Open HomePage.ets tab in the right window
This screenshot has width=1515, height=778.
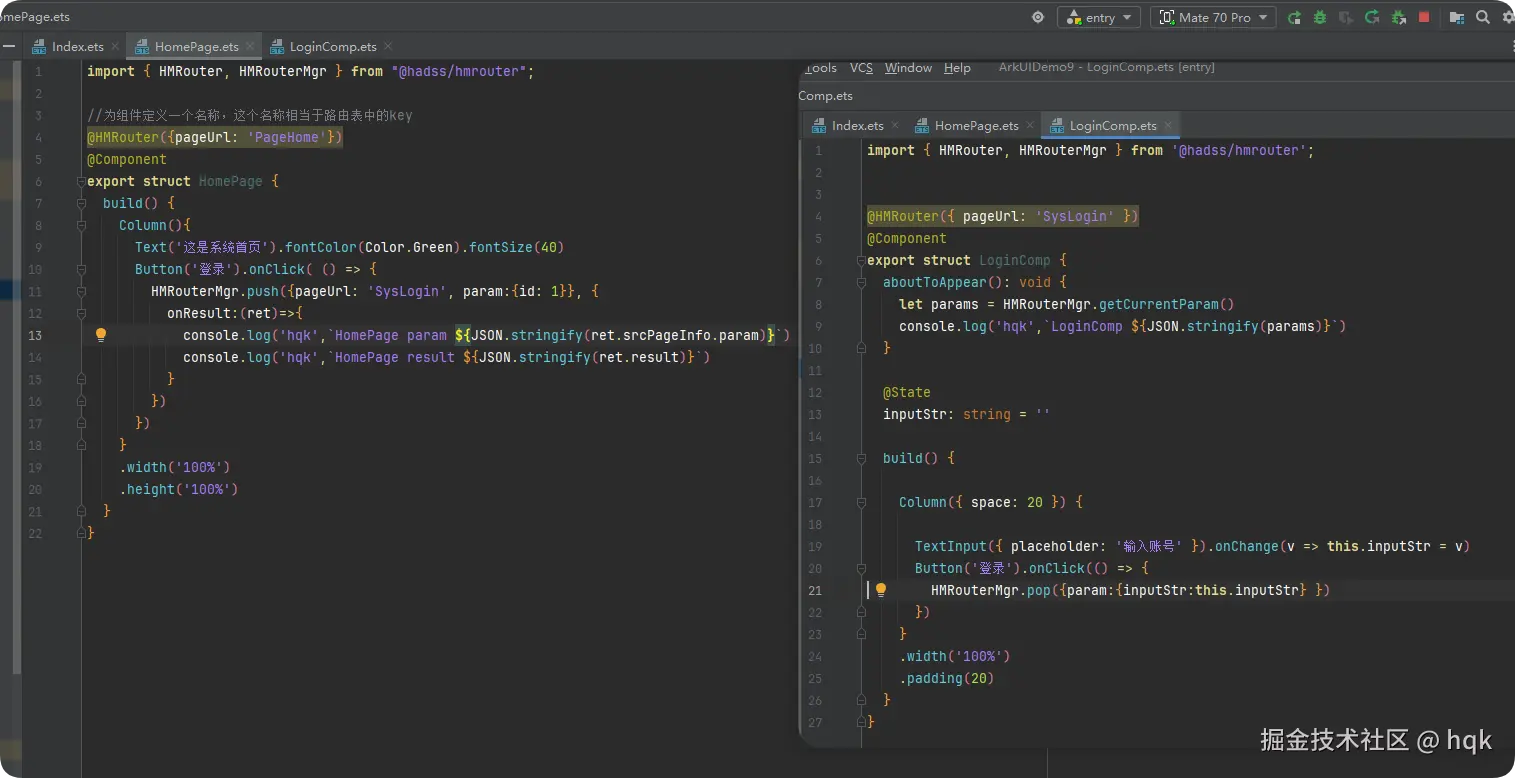[976, 125]
